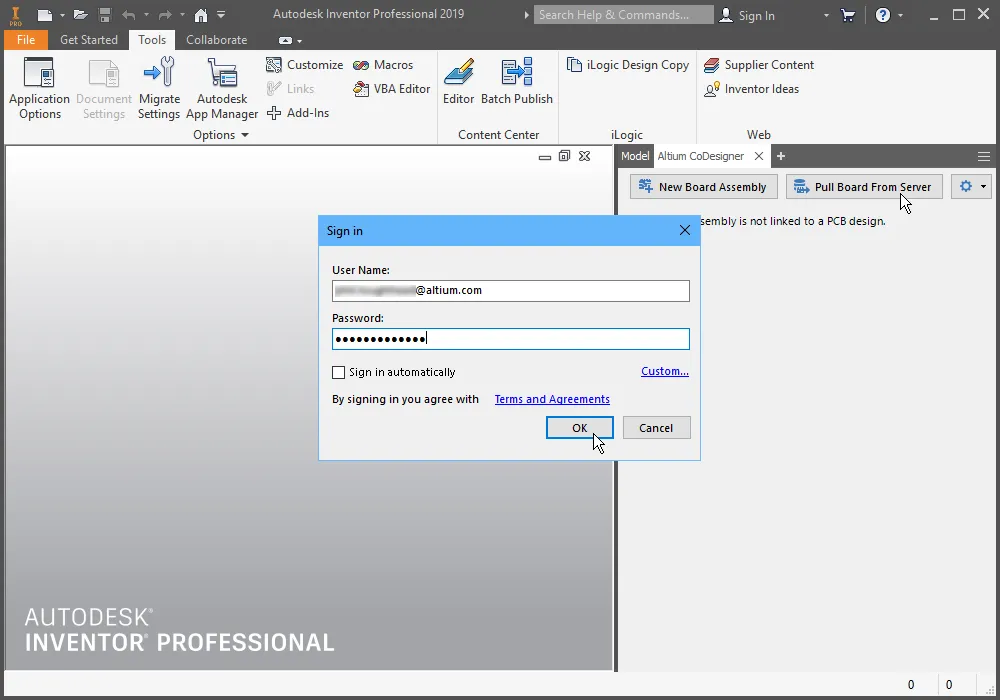The height and width of the screenshot is (700, 1000).
Task: Click Pull Board From Server
Action: tap(864, 187)
